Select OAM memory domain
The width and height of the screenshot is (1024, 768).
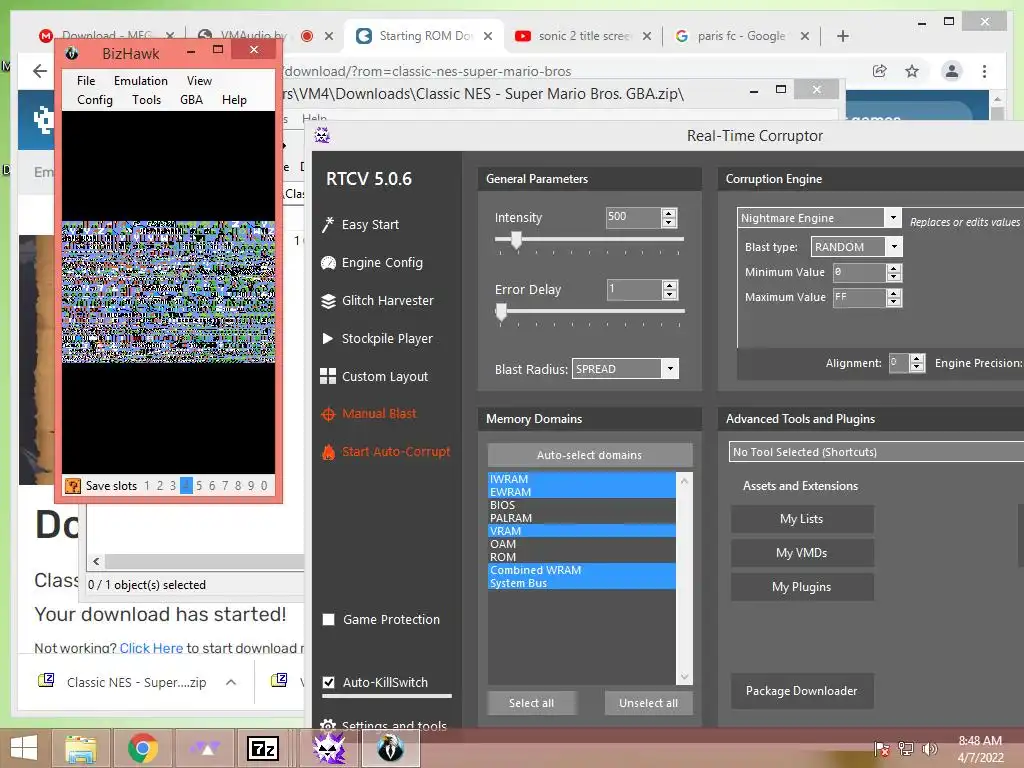581,544
